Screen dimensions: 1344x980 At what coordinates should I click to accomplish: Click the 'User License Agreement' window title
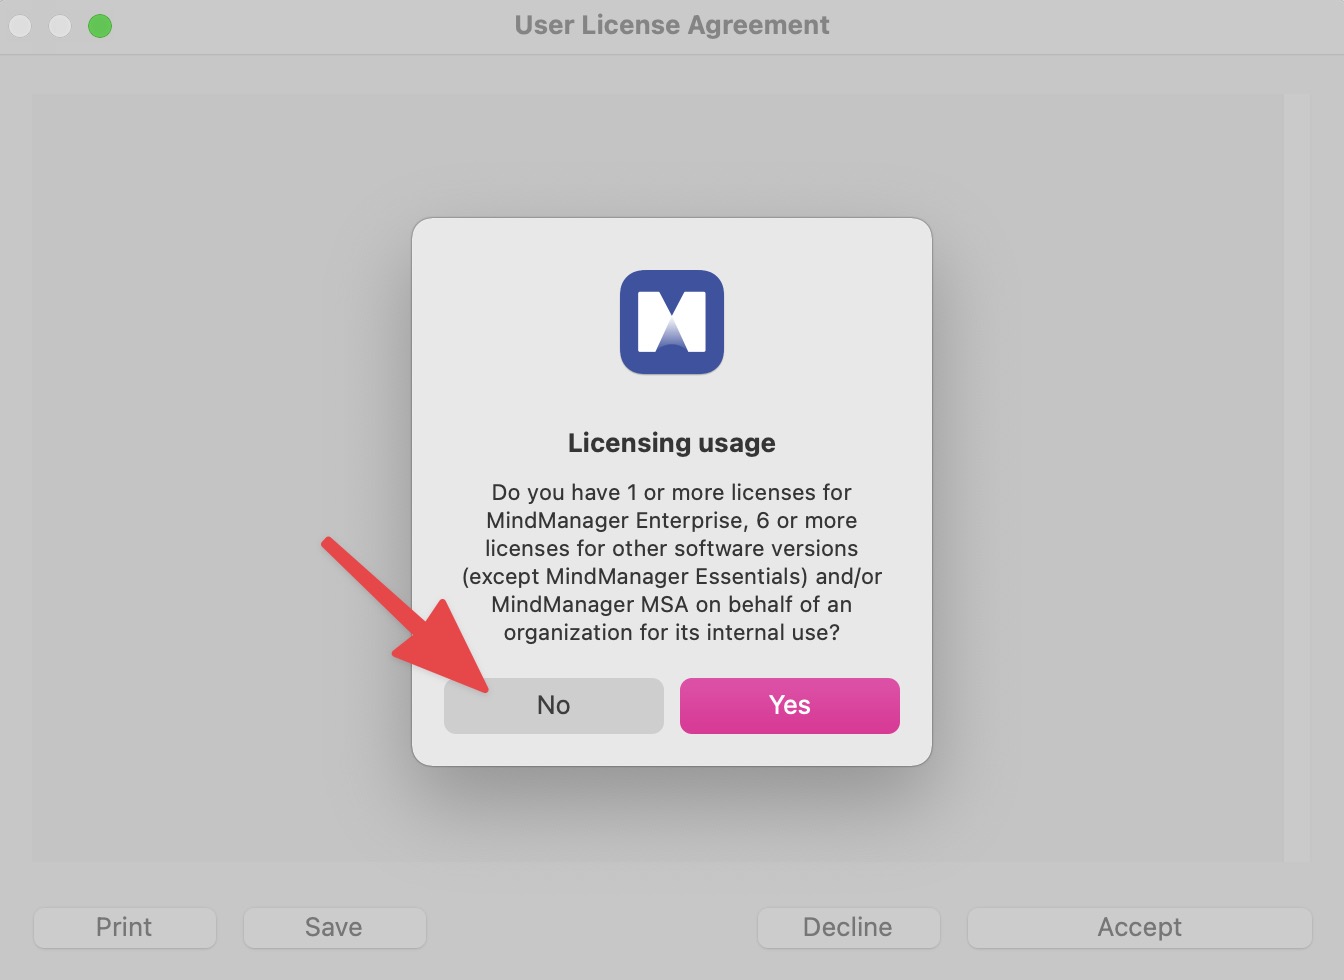pyautogui.click(x=672, y=25)
